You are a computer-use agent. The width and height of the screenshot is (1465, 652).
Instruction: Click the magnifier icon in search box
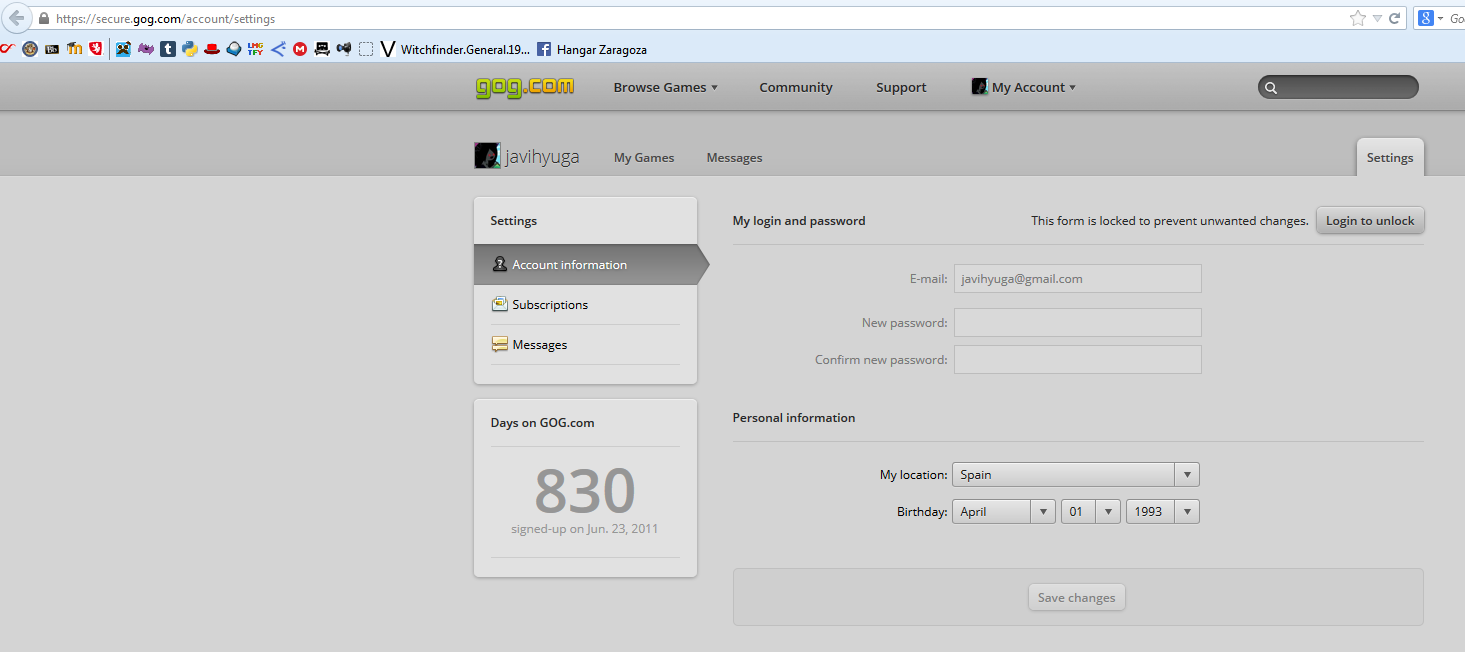[1271, 88]
